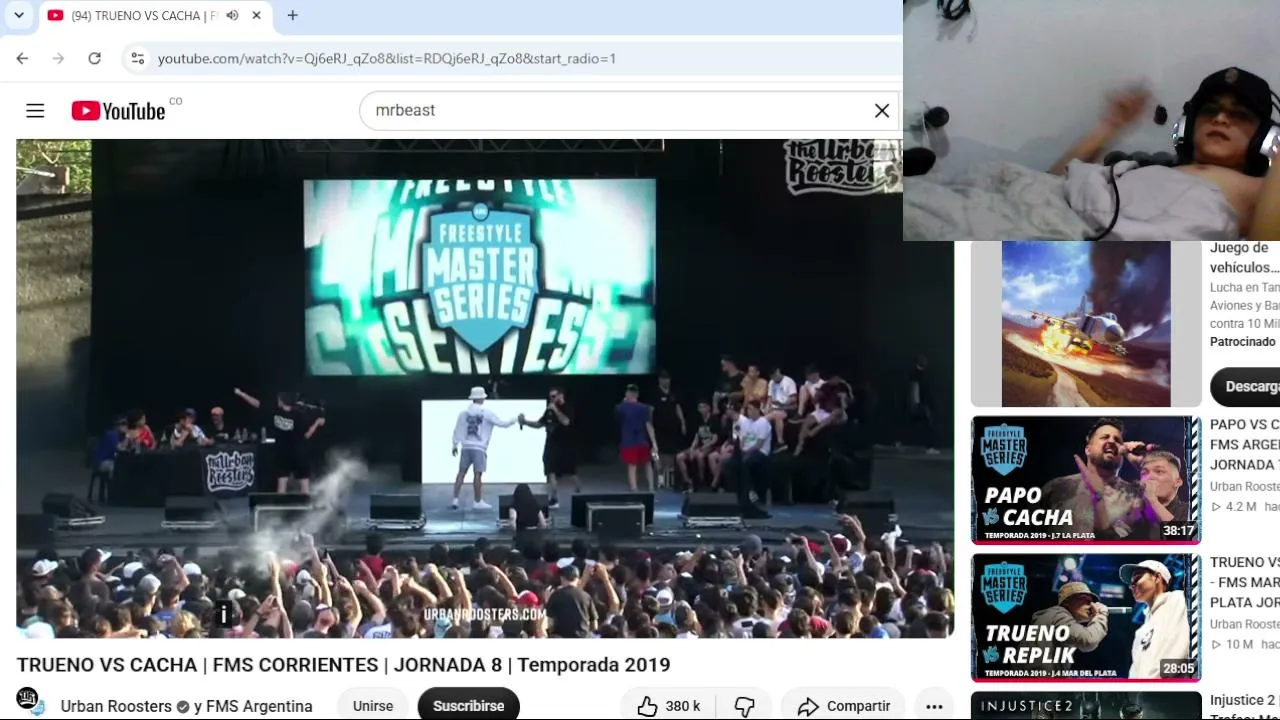The height and width of the screenshot is (720, 1280).
Task: Go to the YouTube home logo
Action: pos(118,110)
